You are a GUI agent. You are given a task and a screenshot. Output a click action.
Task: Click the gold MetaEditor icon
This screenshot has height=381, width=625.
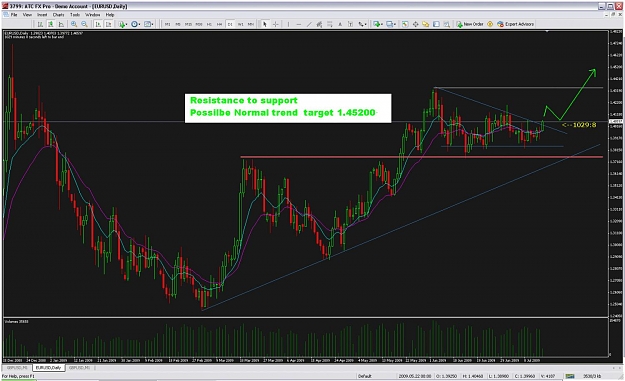point(490,24)
